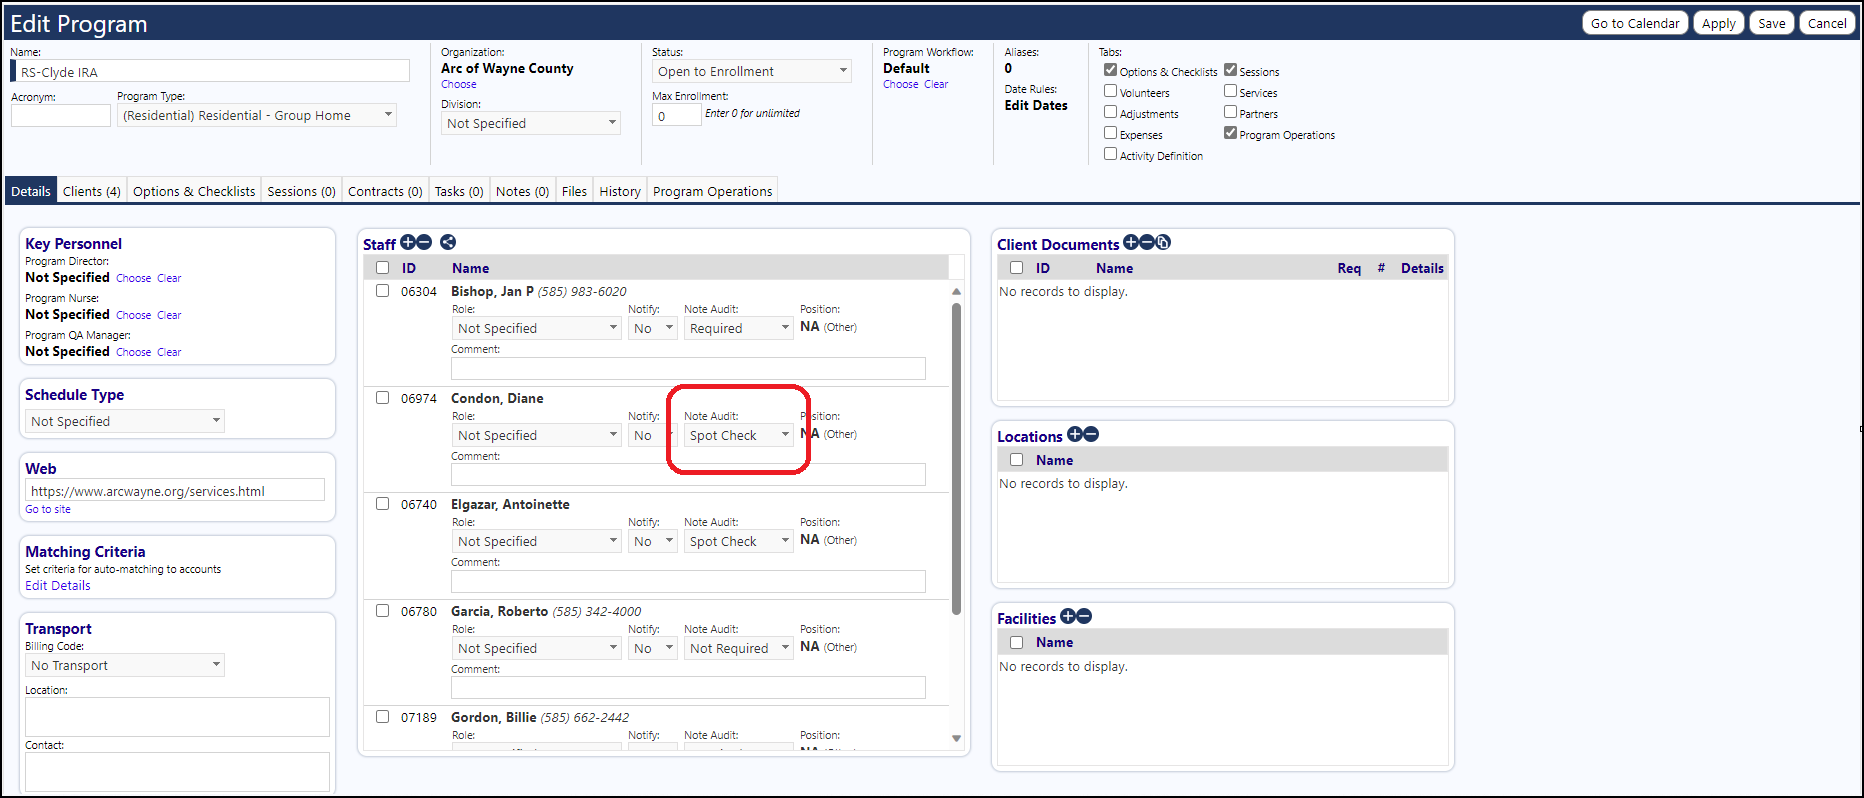Open the Program Operations tab
1864x798 pixels.
pyautogui.click(x=712, y=191)
